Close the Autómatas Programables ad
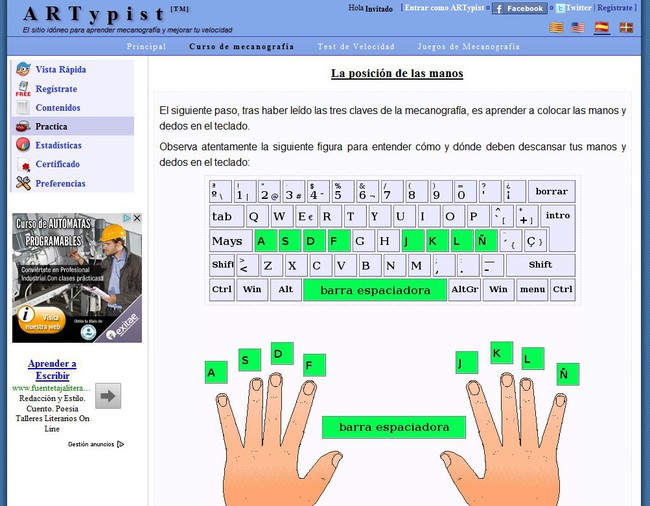This screenshot has height=506, width=650. (x=137, y=218)
